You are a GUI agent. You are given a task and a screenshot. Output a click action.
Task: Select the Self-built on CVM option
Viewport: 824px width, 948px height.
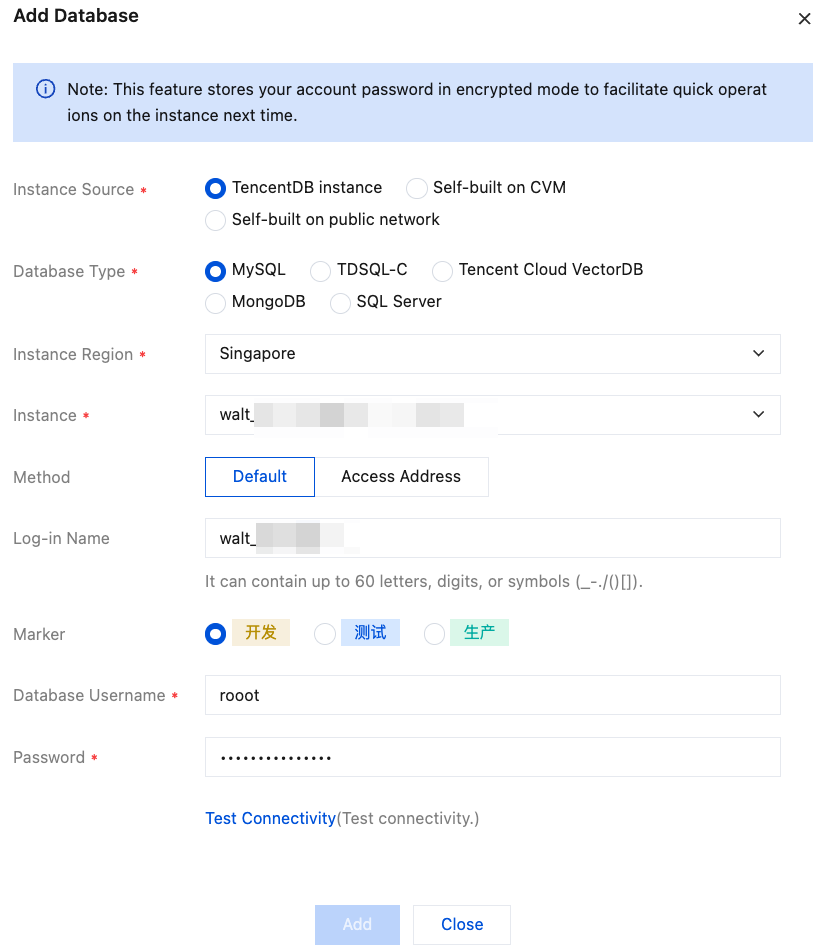[417, 188]
